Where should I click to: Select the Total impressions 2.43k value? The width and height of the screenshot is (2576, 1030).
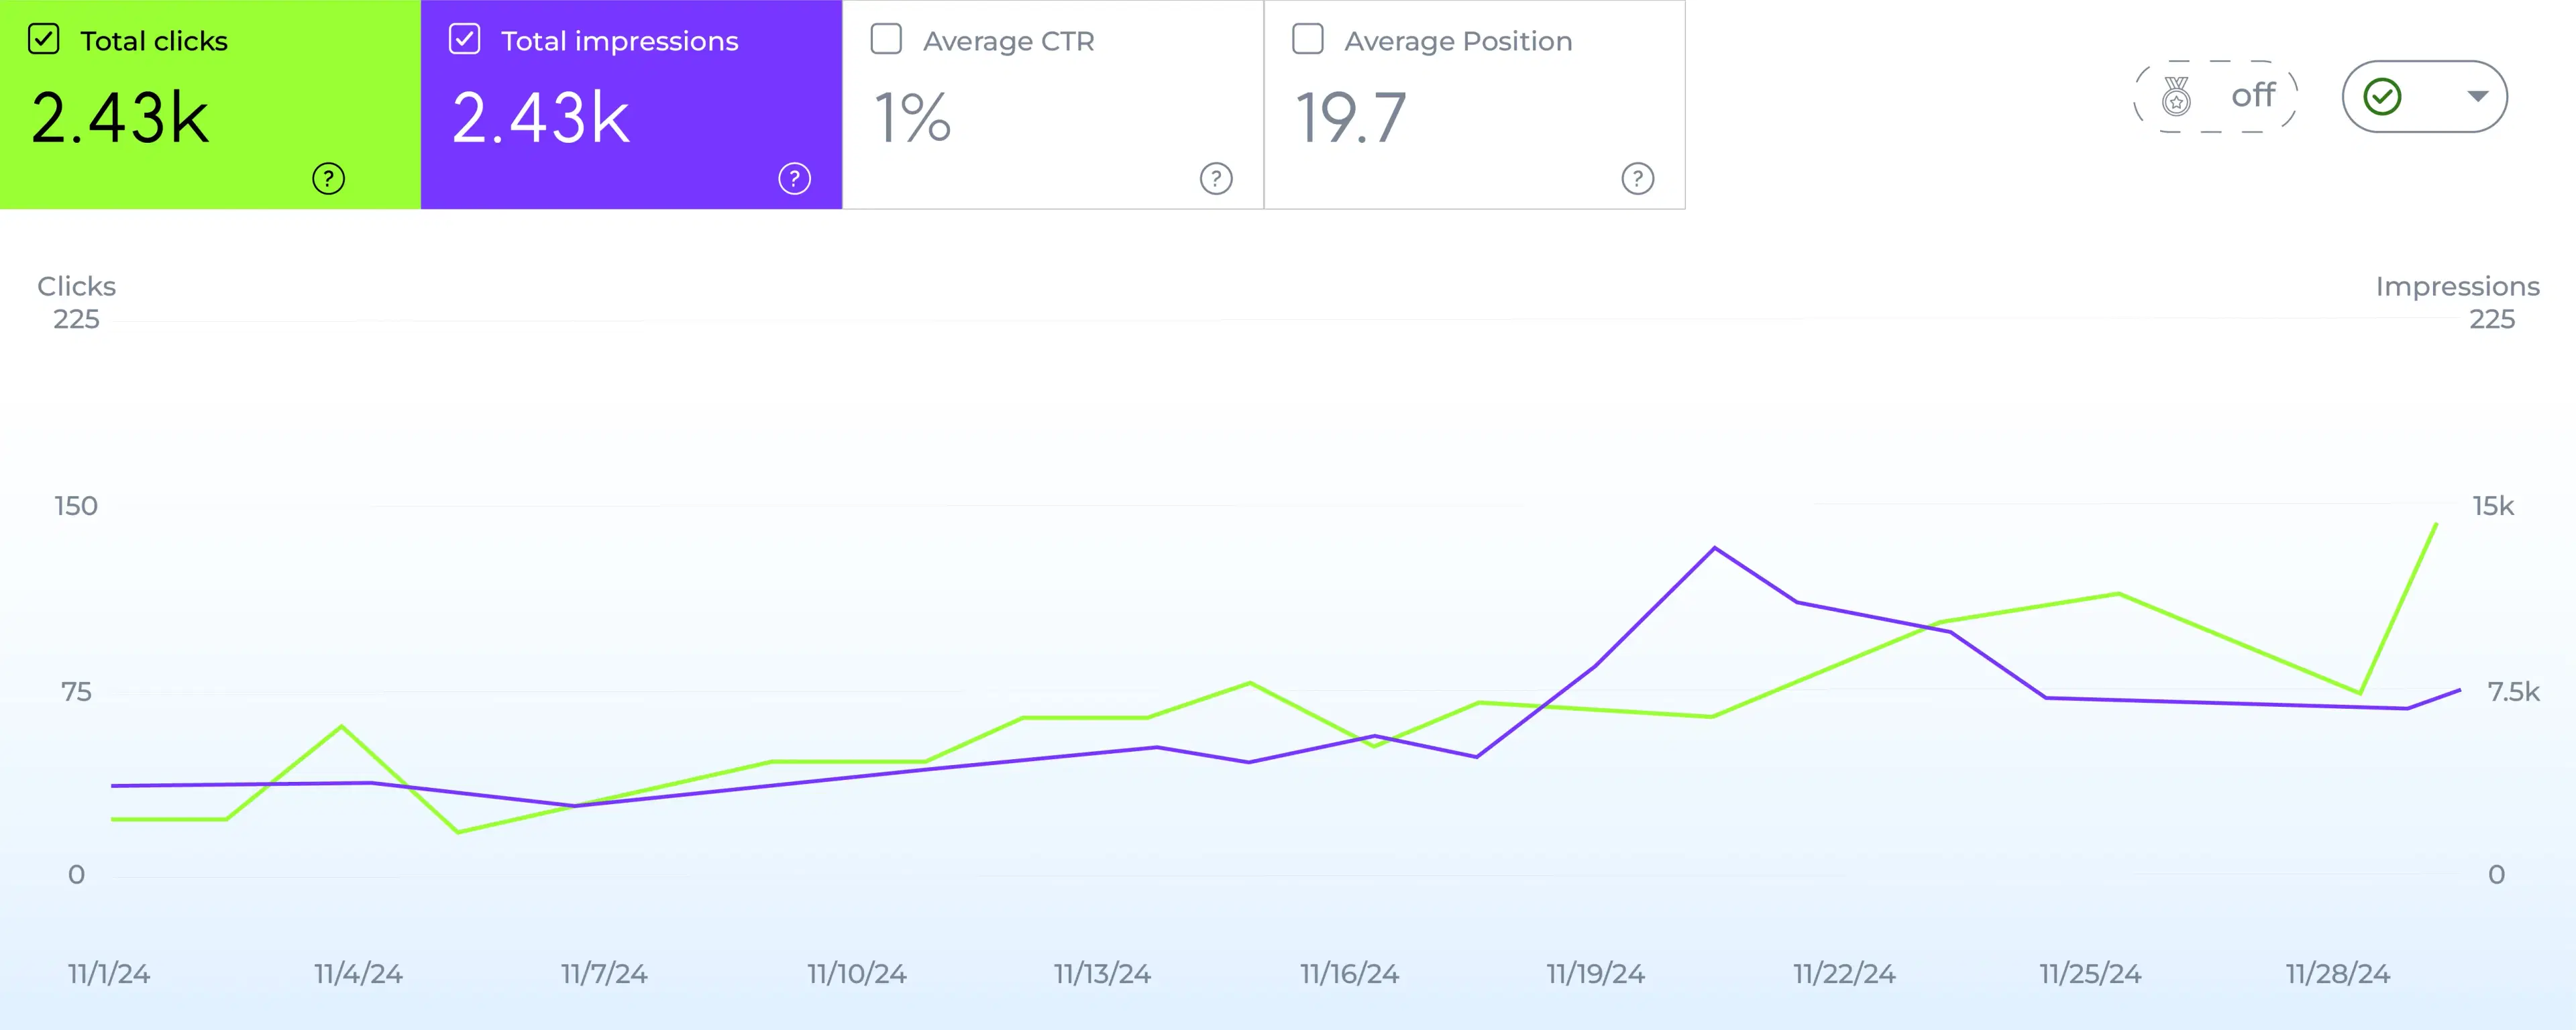click(x=541, y=119)
